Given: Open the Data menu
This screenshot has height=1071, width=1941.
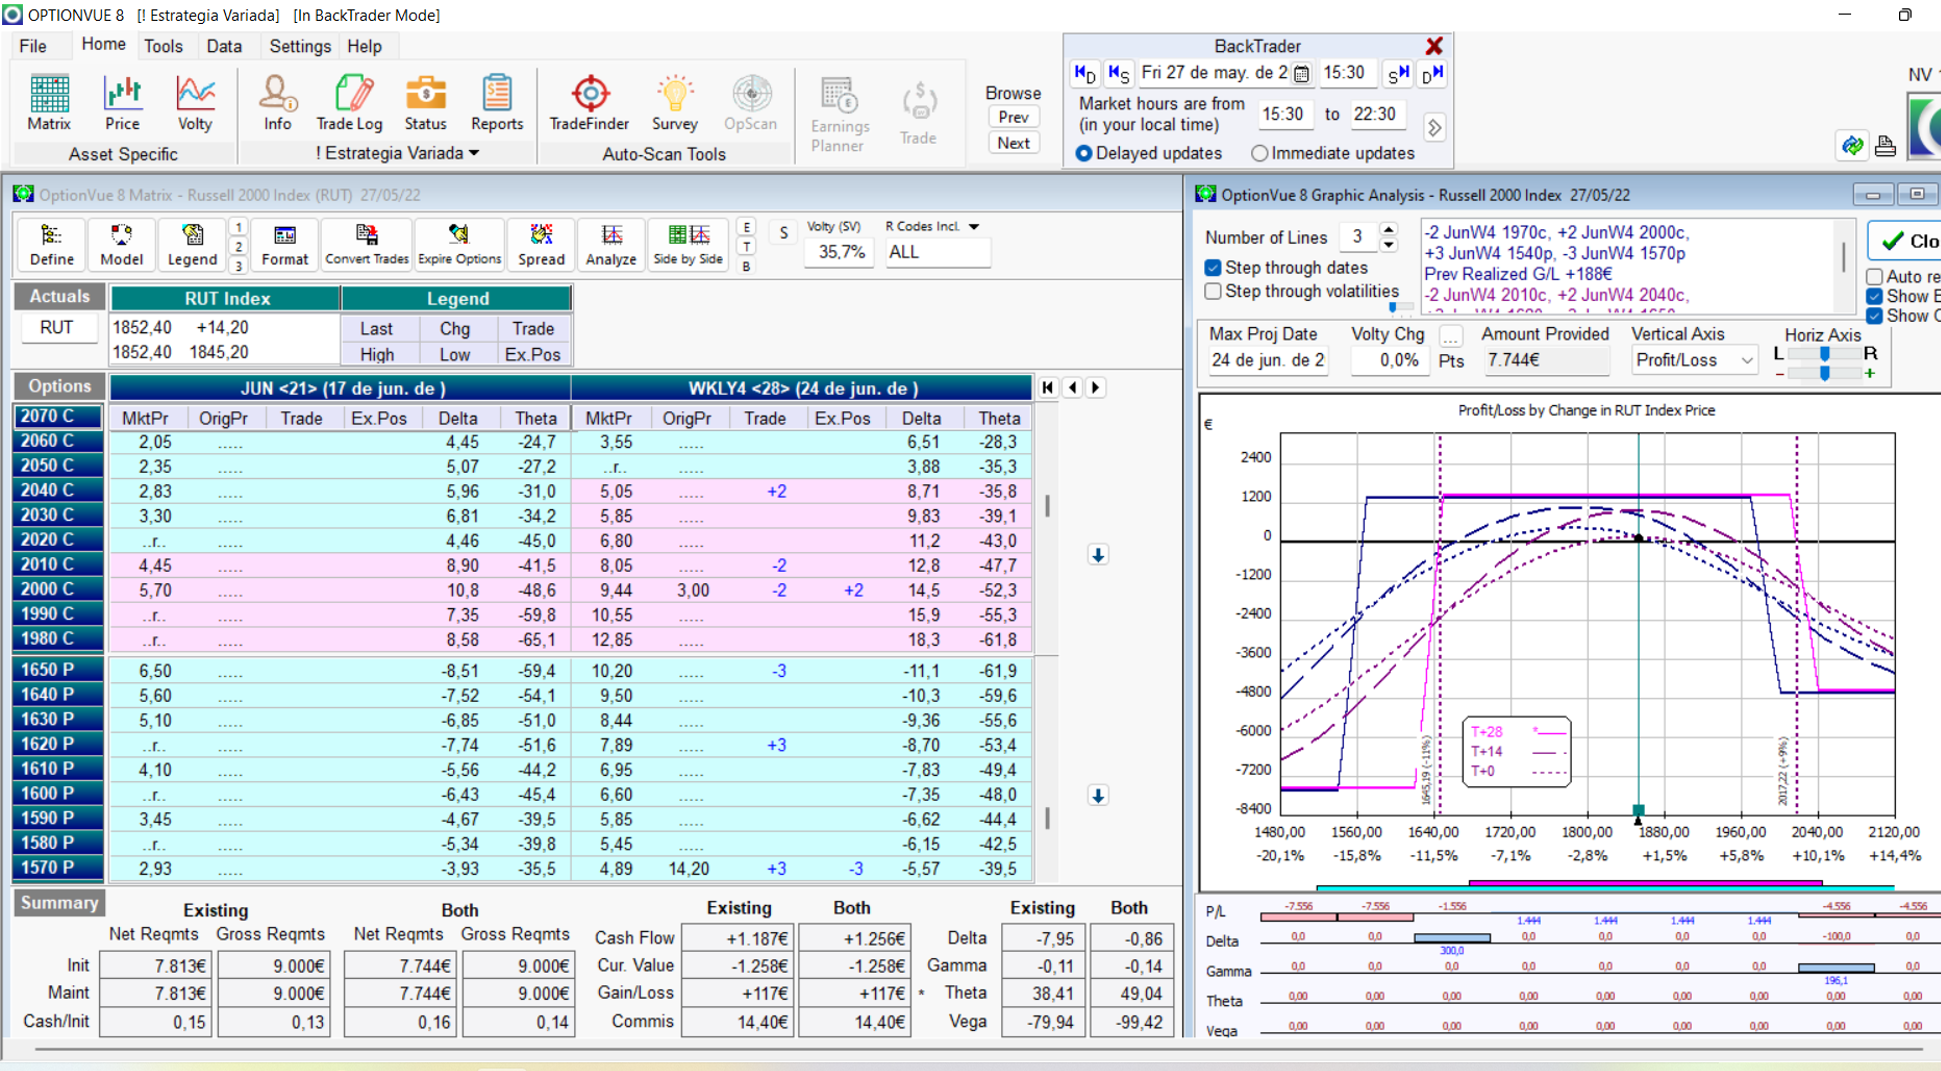Looking at the screenshot, I should (224, 46).
